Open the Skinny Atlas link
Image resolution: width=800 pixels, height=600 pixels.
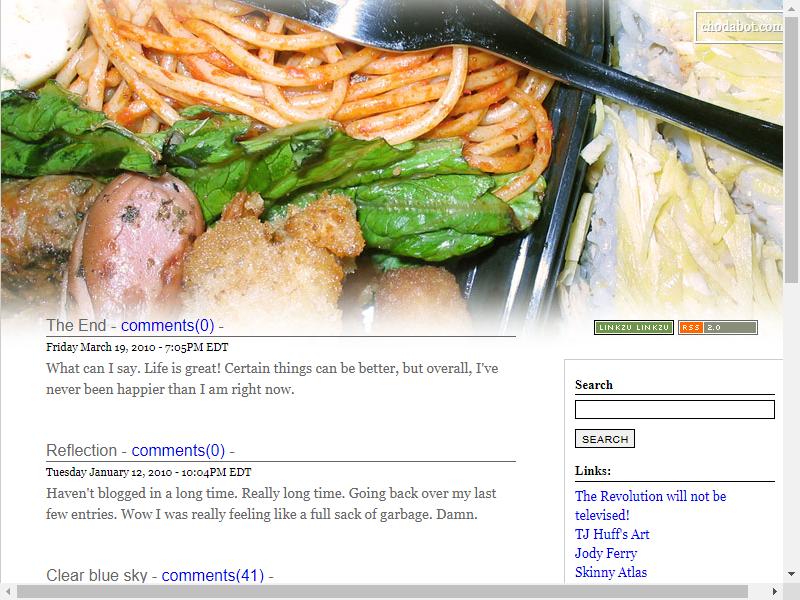[611, 572]
